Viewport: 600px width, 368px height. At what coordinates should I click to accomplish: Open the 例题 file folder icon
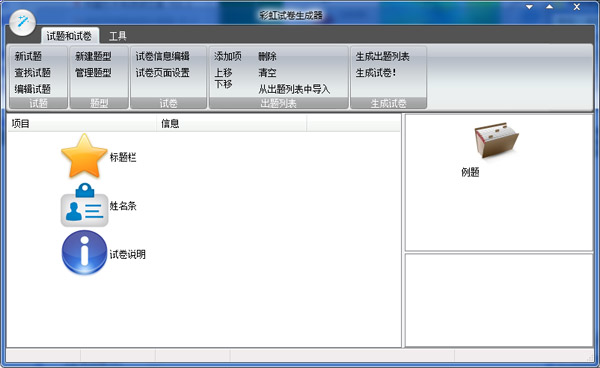point(497,140)
